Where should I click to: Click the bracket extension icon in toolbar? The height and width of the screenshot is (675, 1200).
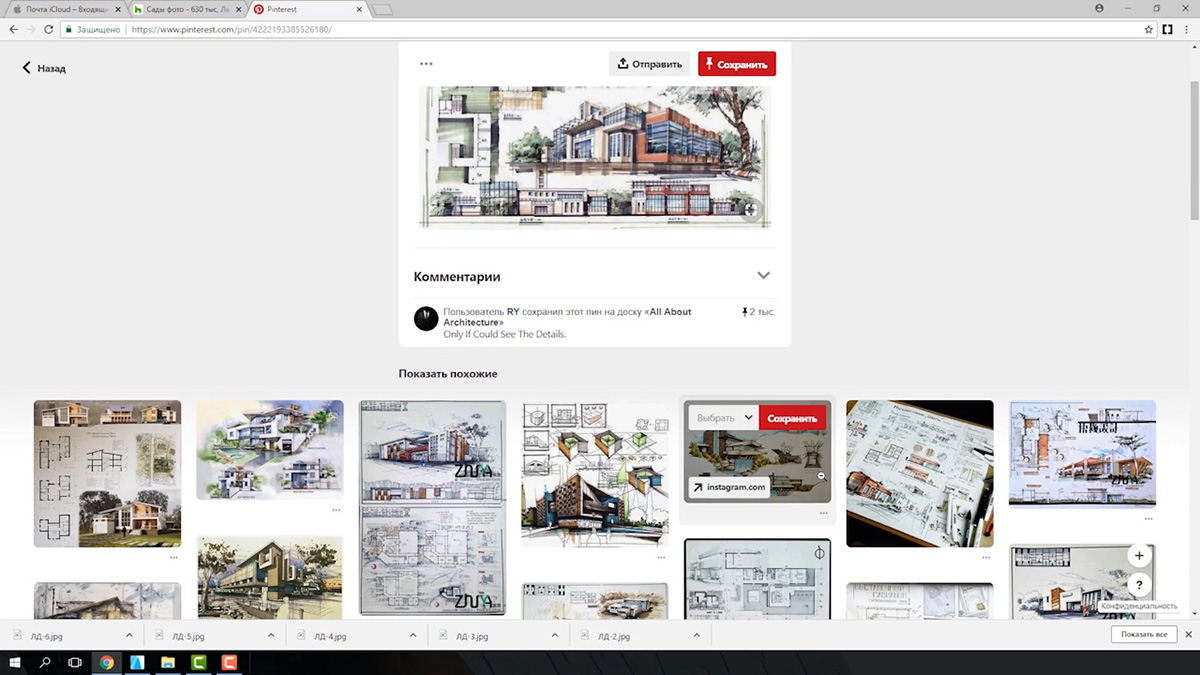point(1167,29)
